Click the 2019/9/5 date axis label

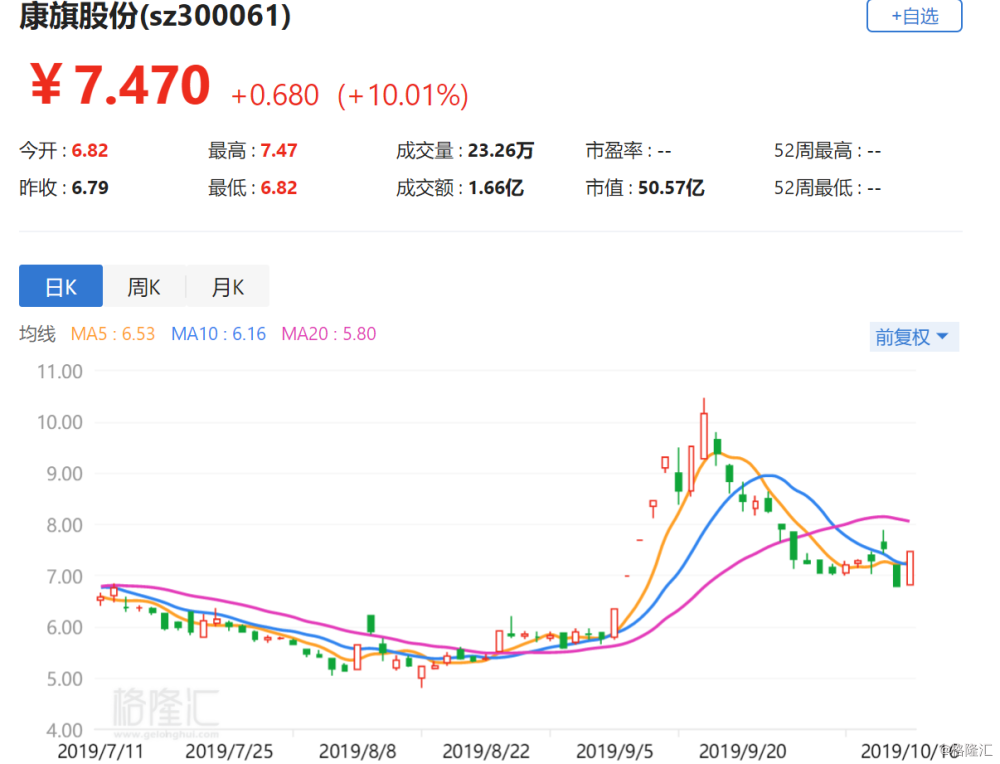(x=614, y=751)
